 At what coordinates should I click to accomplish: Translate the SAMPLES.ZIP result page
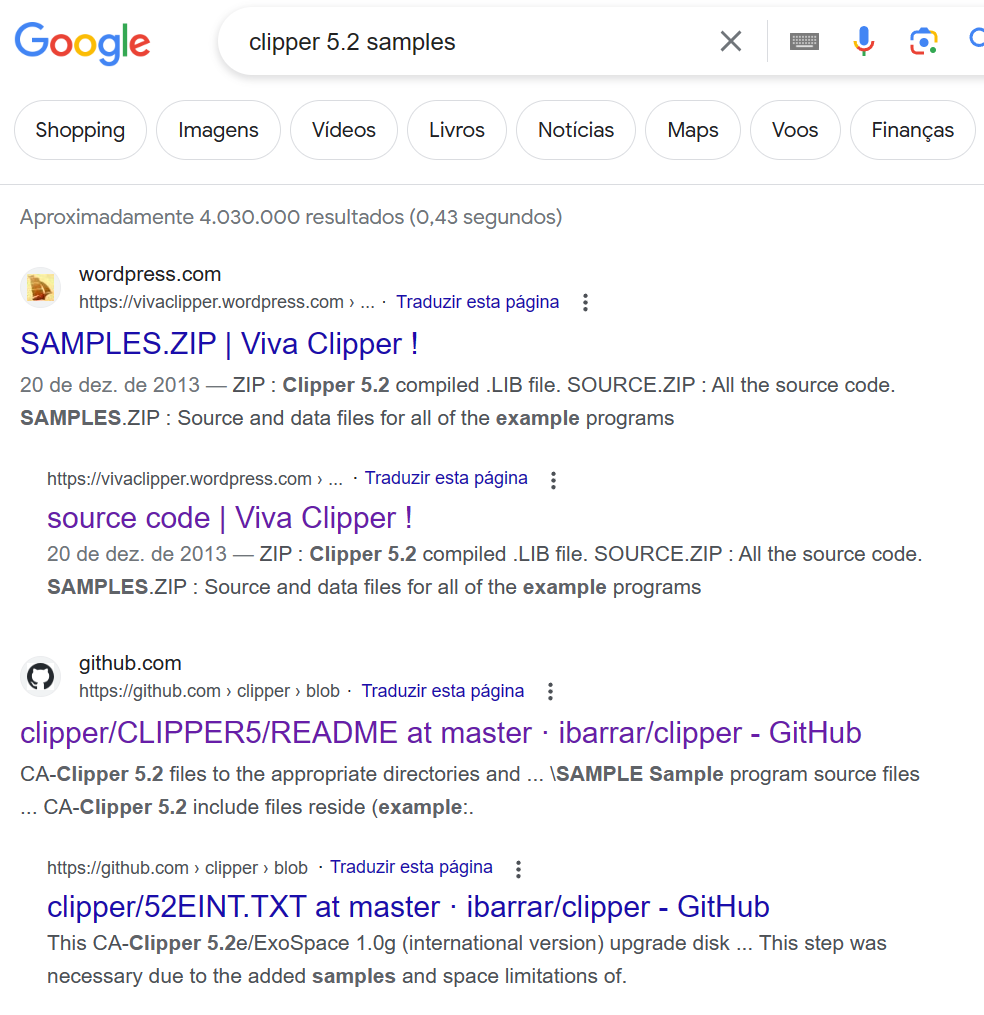click(x=477, y=302)
